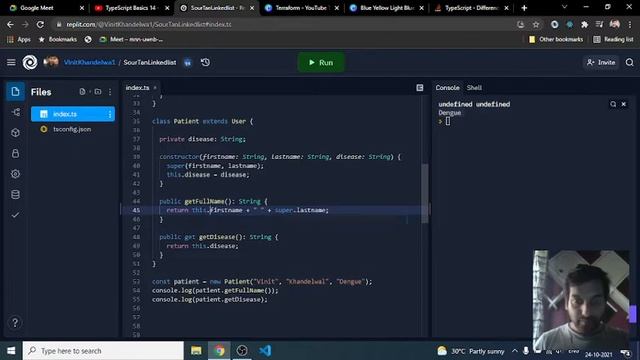This screenshot has height=360, width=640.
Task: Click the replit.com address bar
Action: click(286, 24)
